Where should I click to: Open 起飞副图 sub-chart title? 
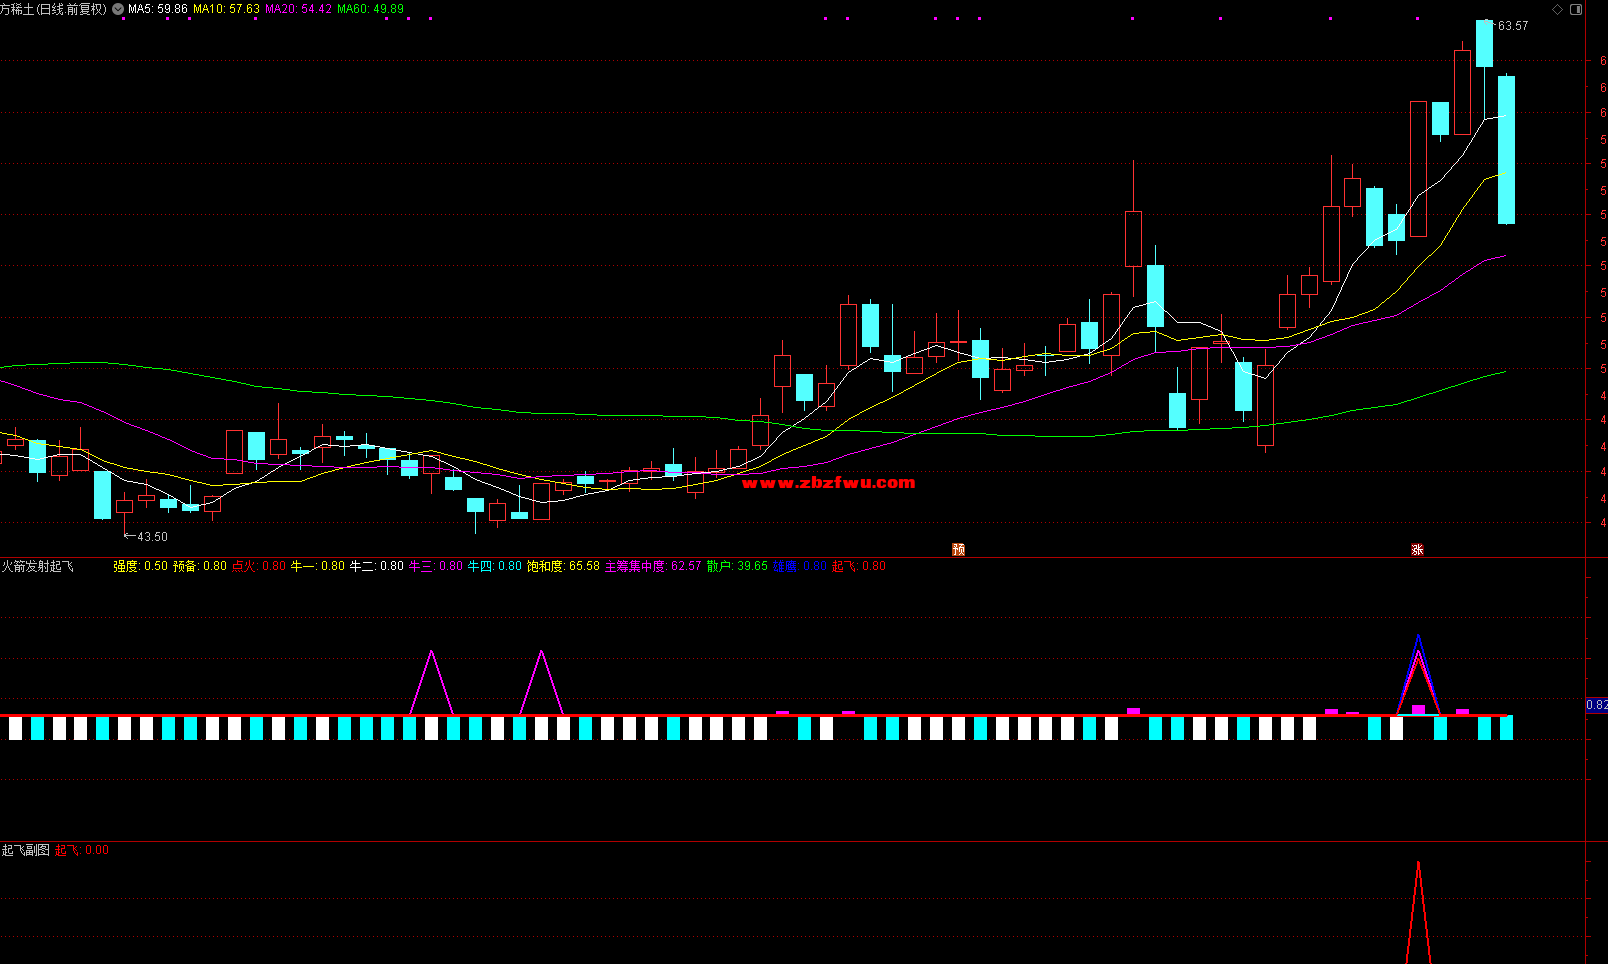tap(26, 850)
